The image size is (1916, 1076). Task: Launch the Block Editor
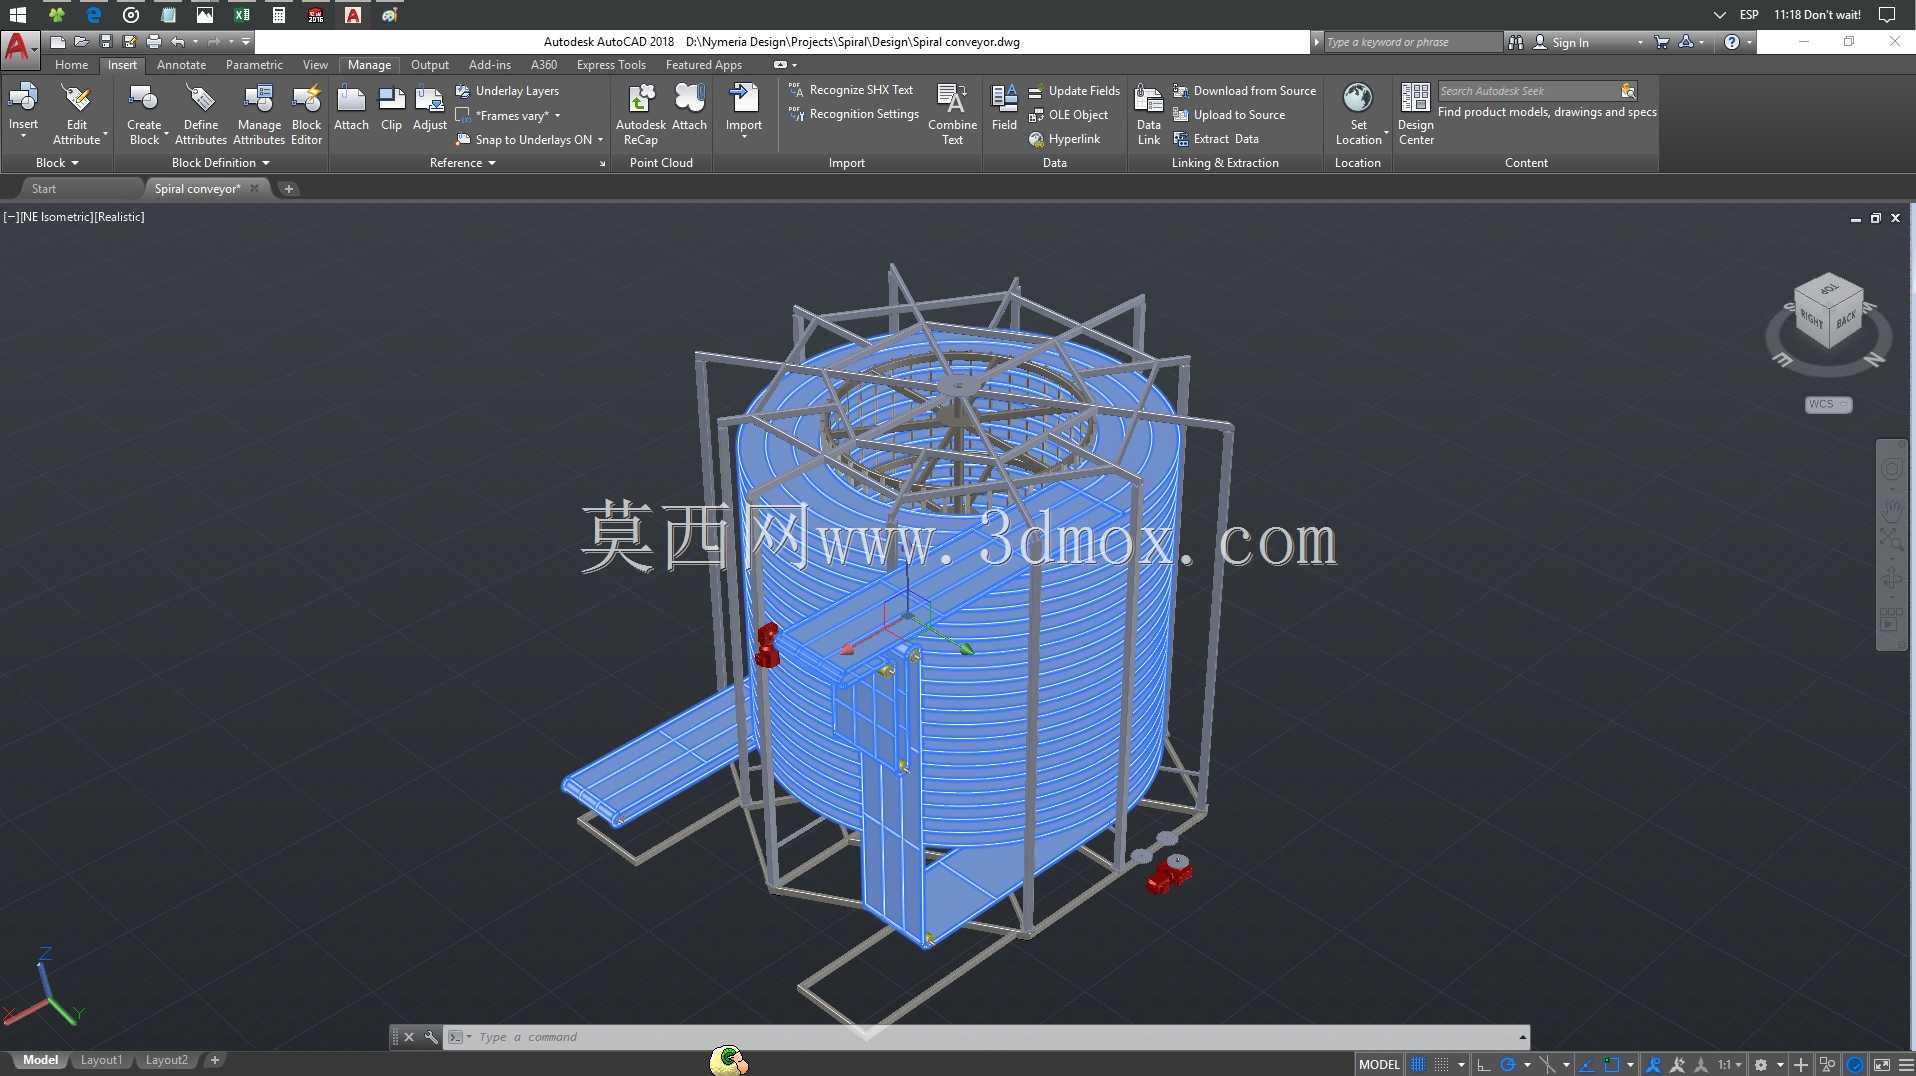307,114
